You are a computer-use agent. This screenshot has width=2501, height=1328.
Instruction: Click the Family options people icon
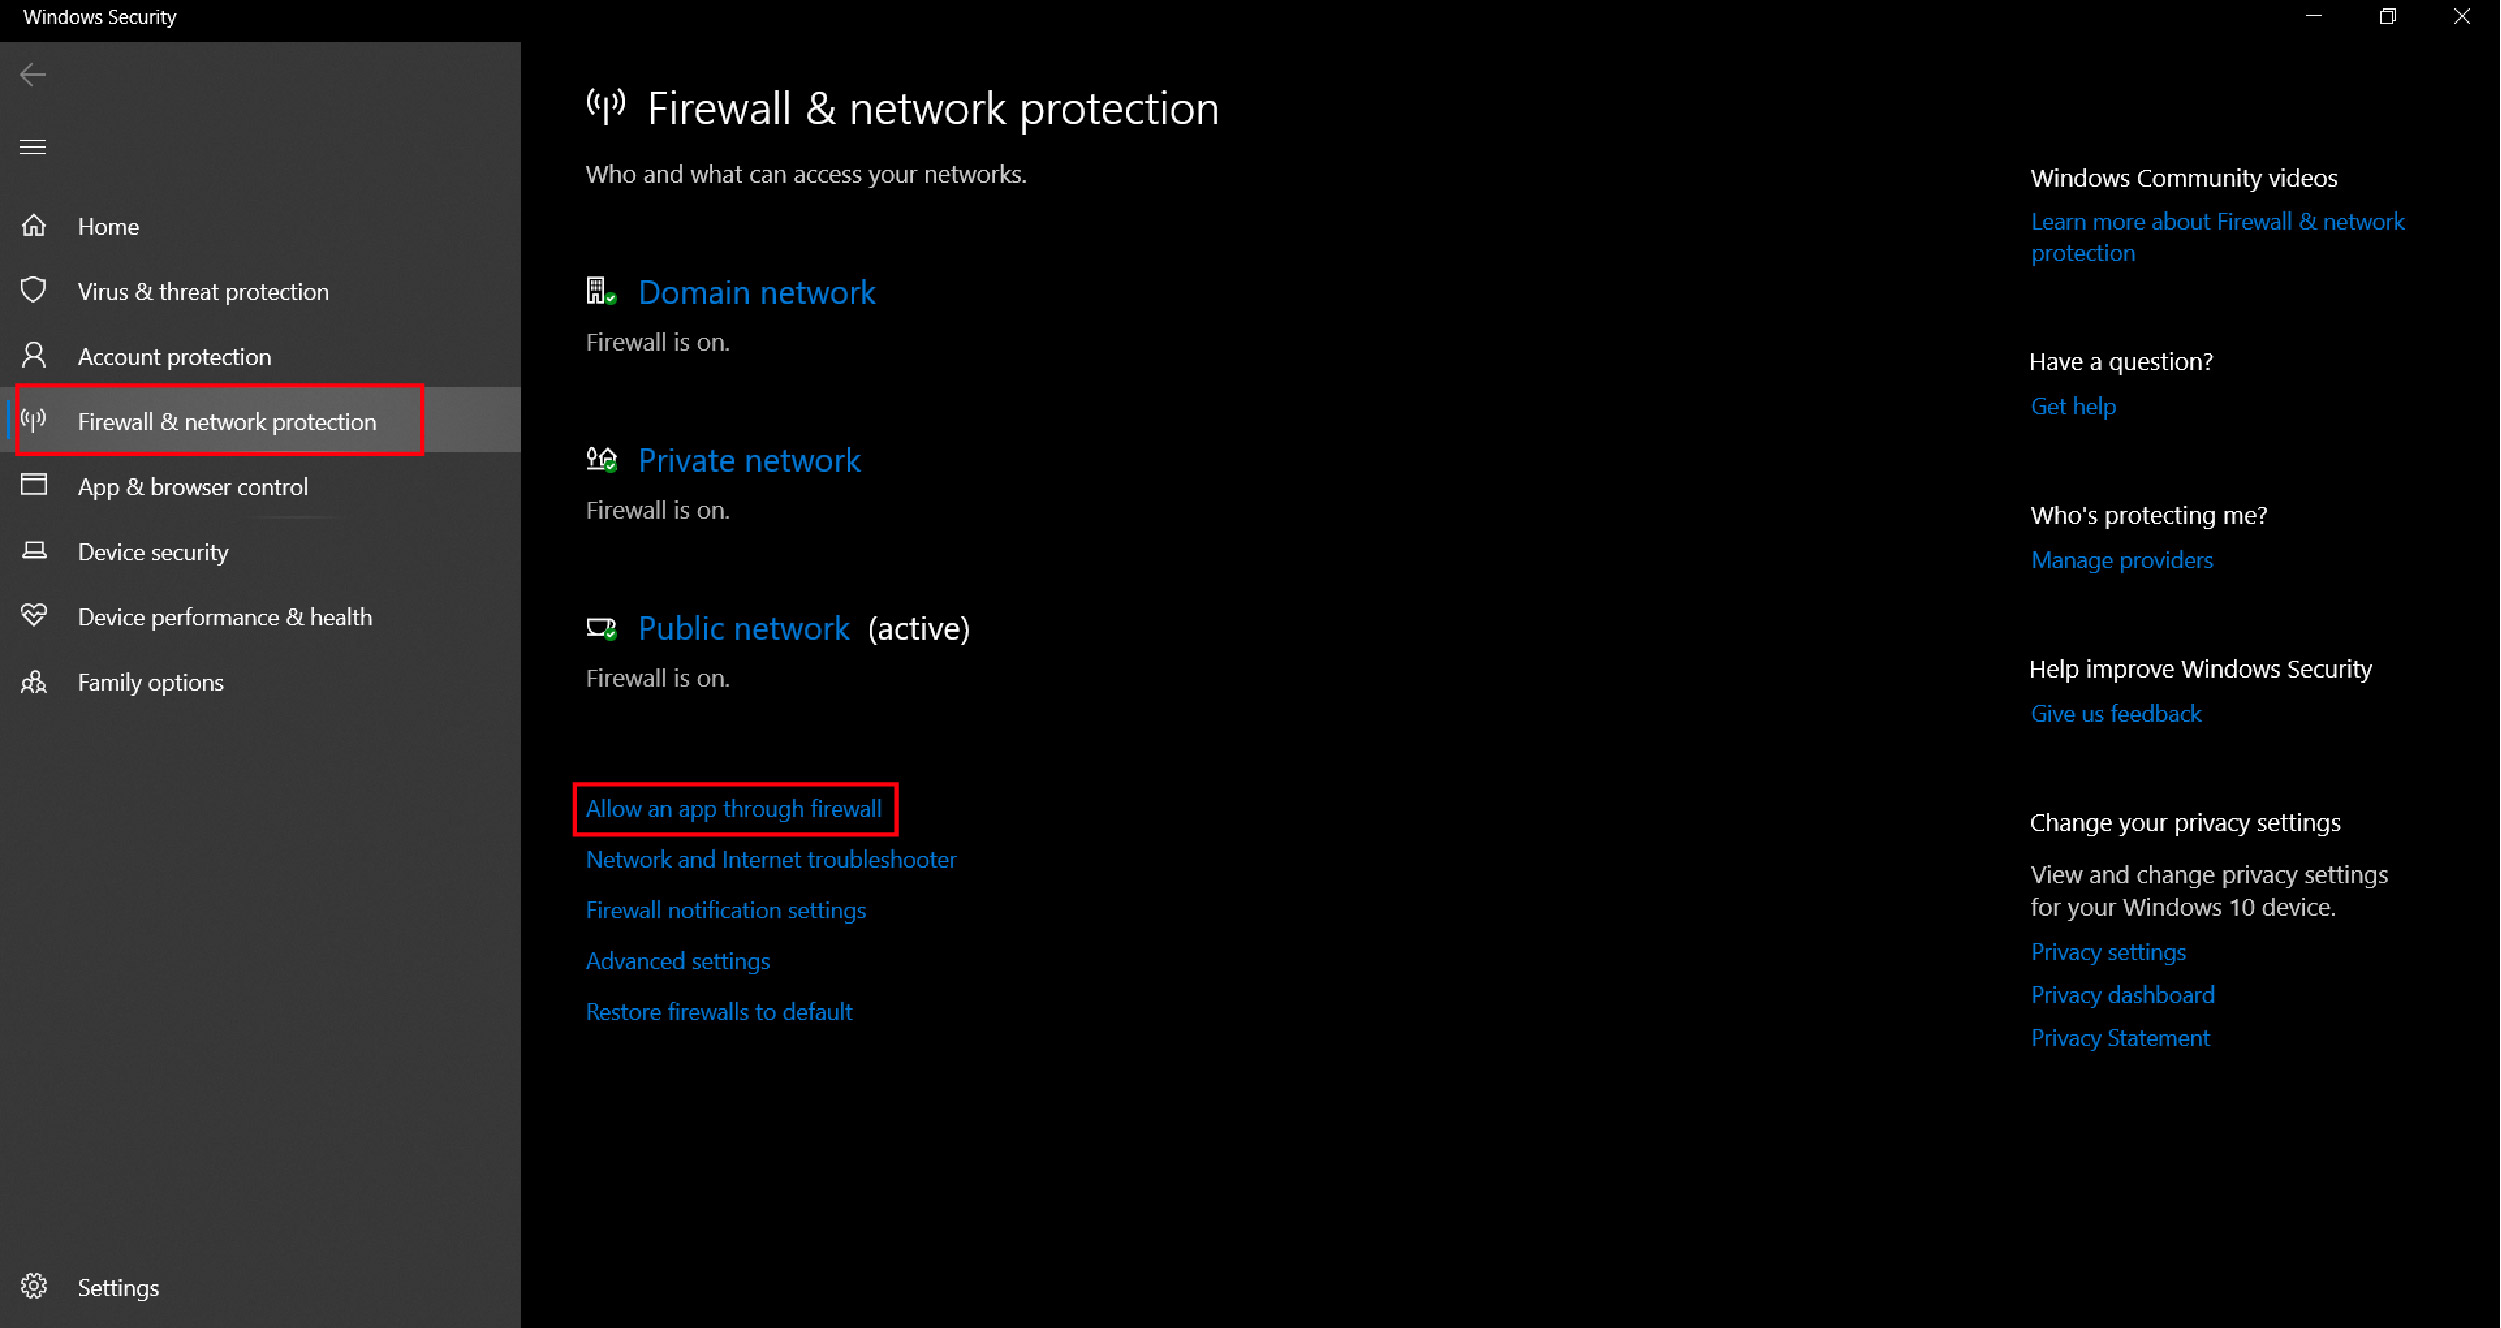click(x=34, y=682)
